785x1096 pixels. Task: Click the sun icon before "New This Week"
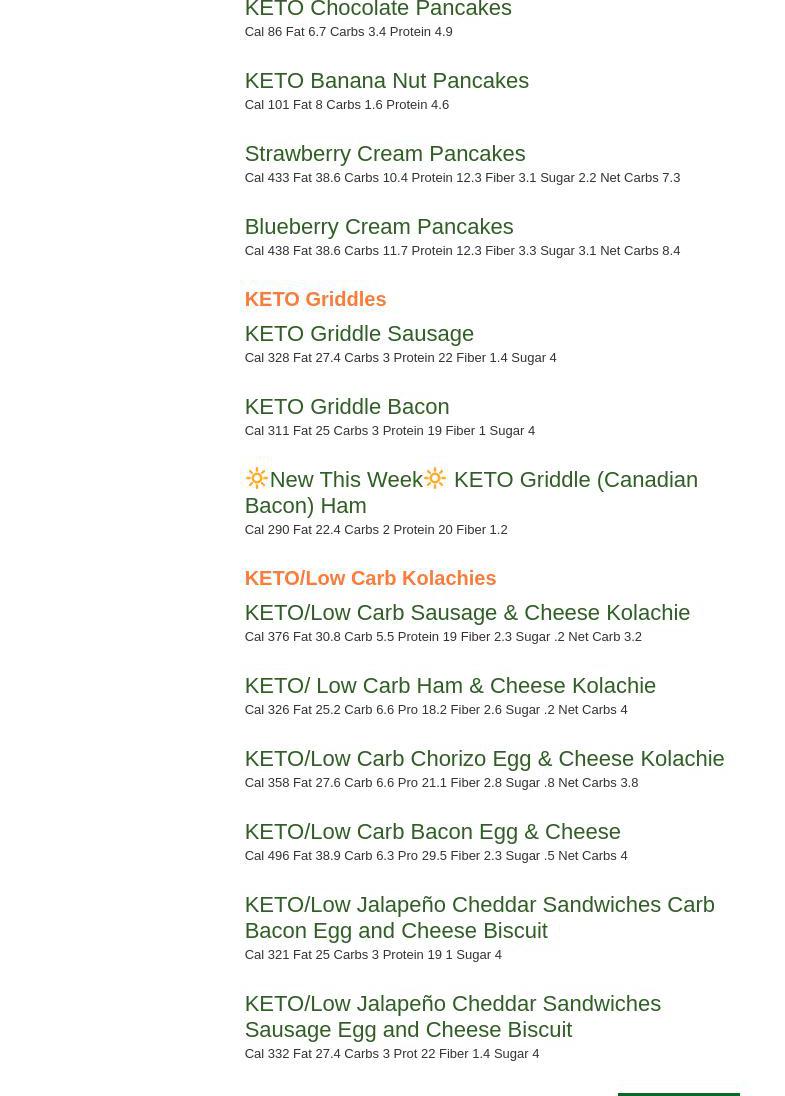[x=257, y=478]
